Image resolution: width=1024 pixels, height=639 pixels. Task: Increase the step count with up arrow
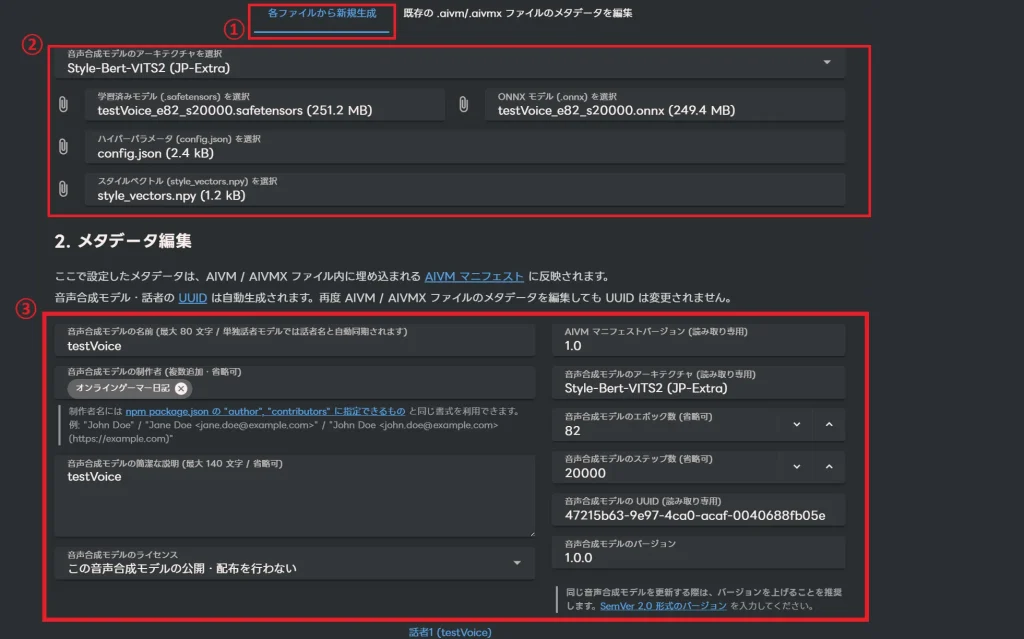tap(829, 467)
